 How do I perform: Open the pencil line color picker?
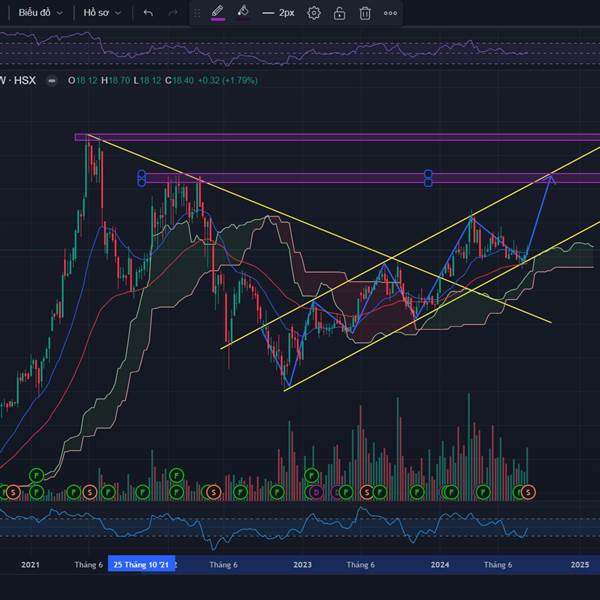tap(218, 13)
